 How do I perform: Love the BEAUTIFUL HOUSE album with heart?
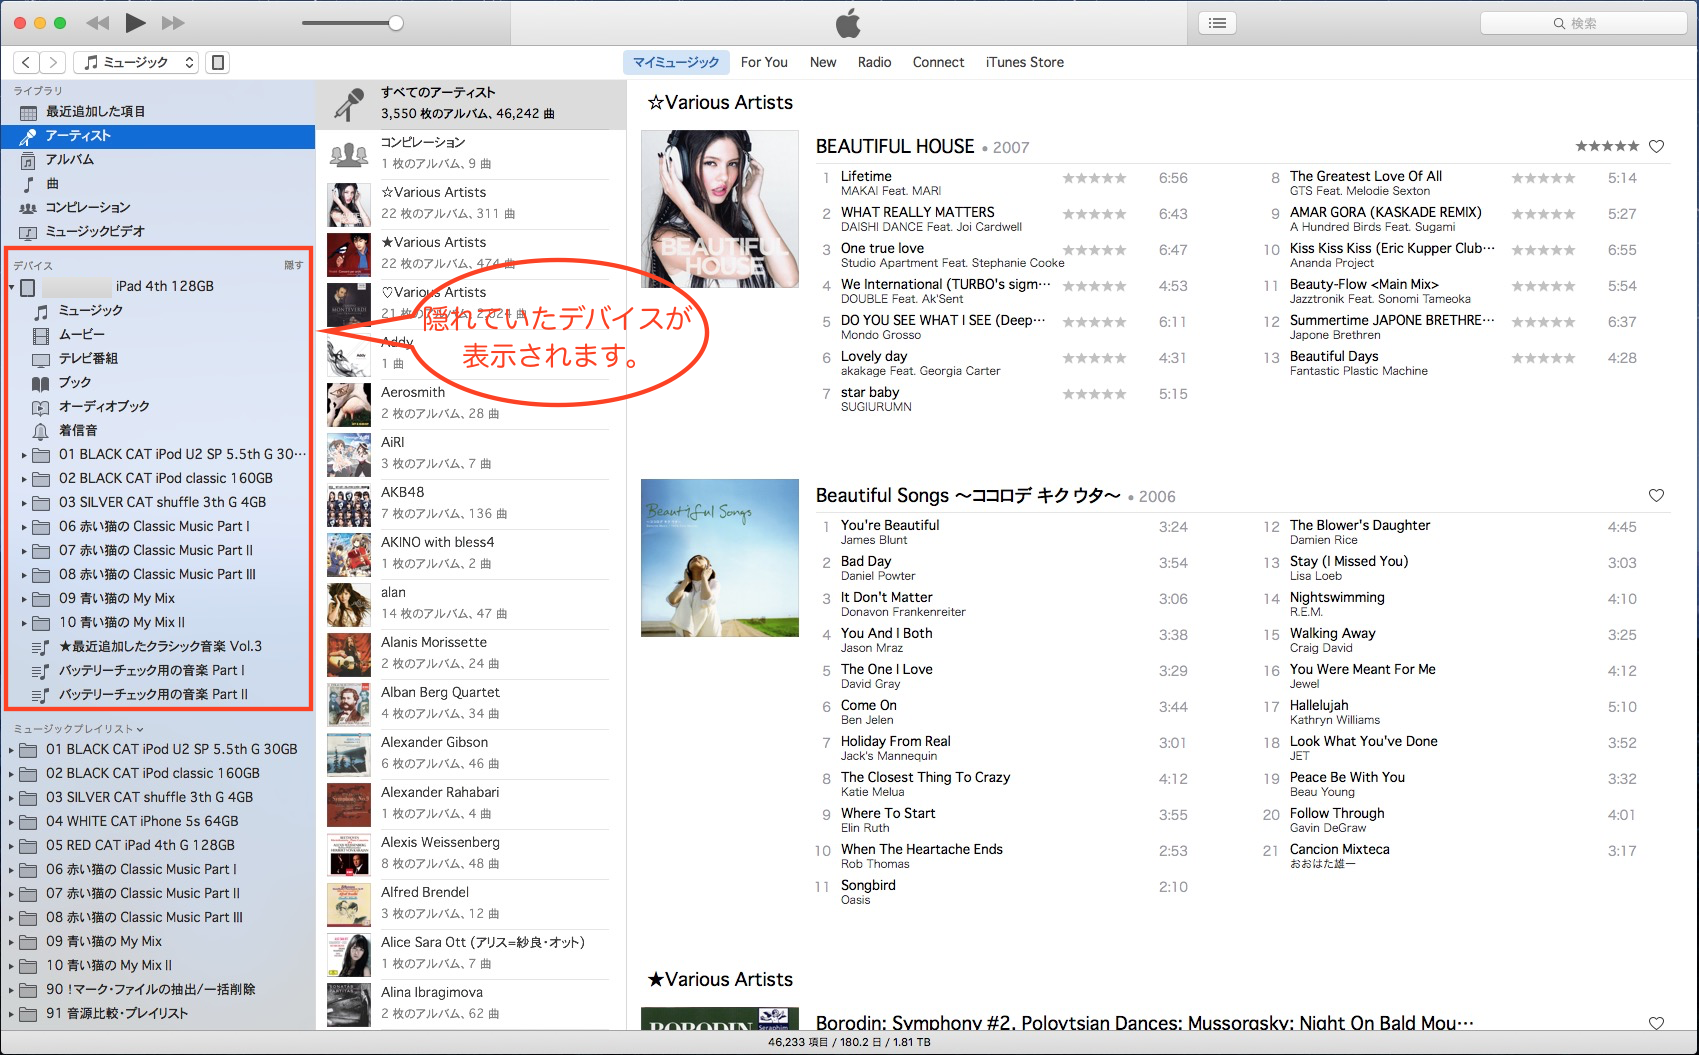(1656, 147)
